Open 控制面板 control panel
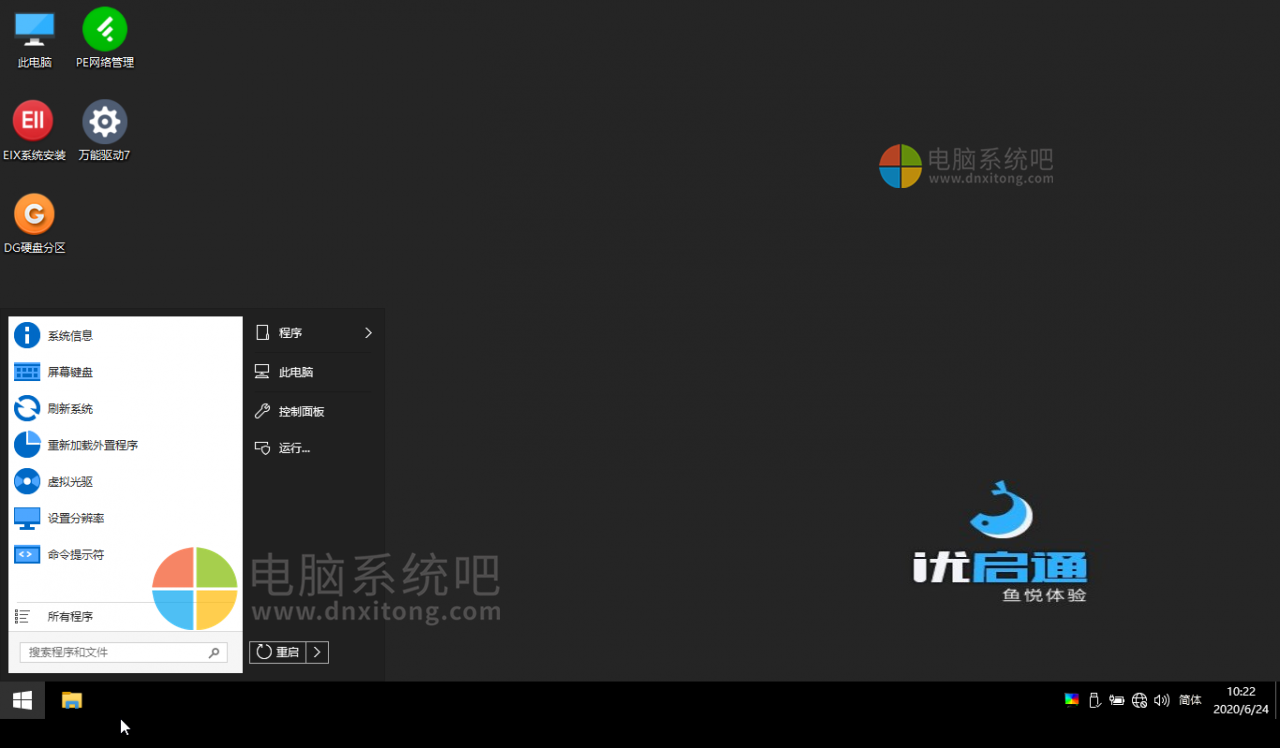Viewport: 1280px width, 748px height. coord(314,411)
